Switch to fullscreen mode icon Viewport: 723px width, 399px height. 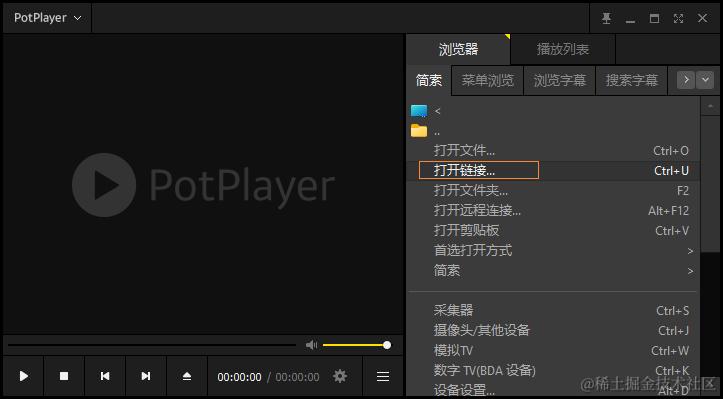(678, 18)
